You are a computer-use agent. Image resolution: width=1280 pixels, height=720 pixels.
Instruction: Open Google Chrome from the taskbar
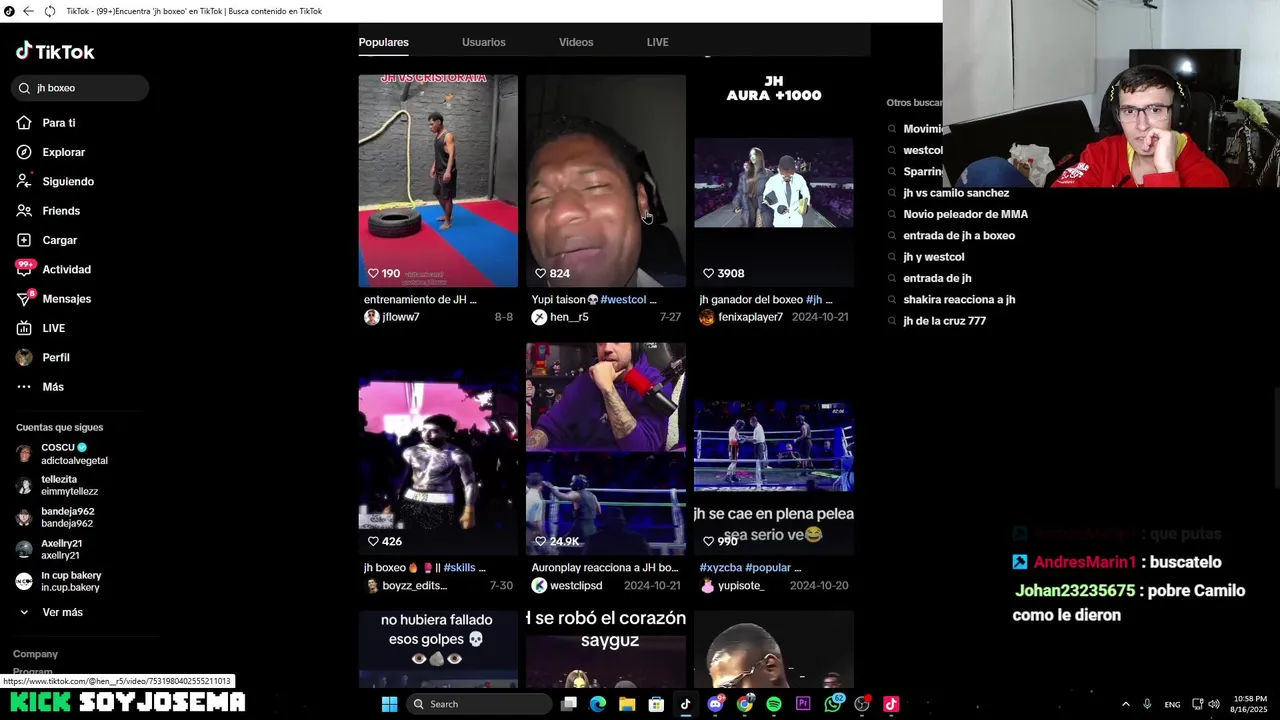(x=745, y=704)
